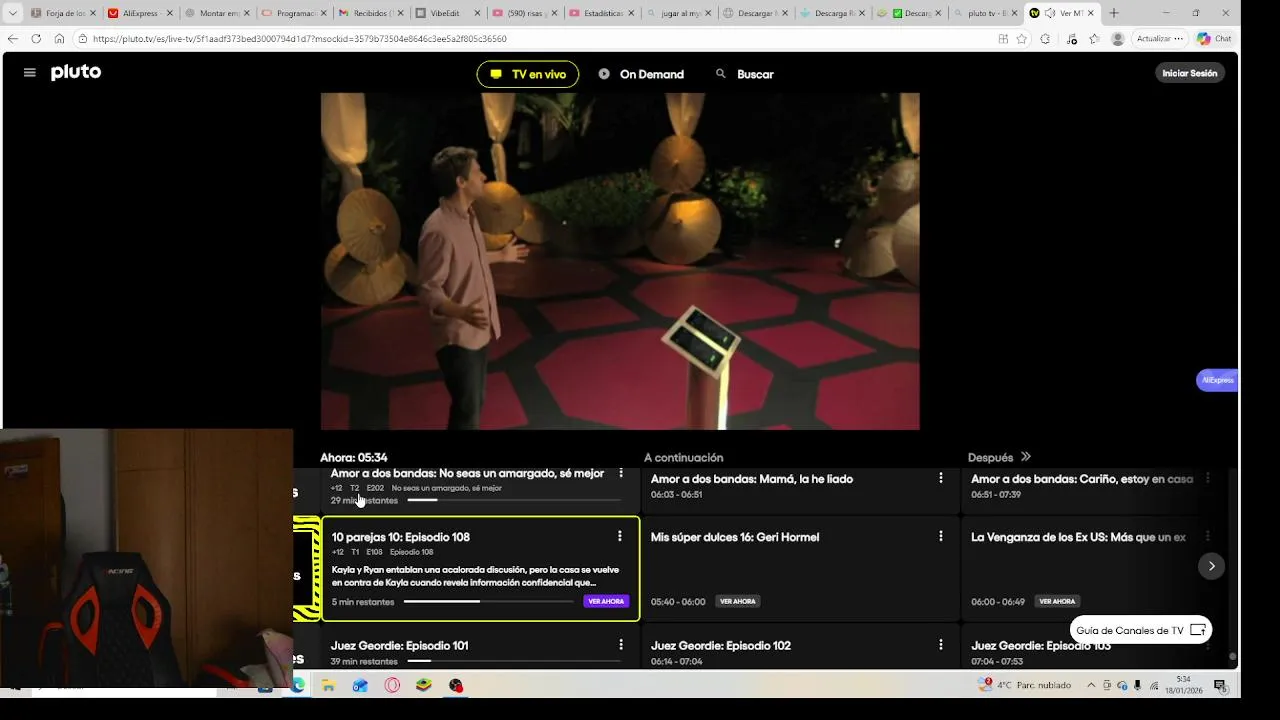Select the TV en vivo tab

click(528, 74)
